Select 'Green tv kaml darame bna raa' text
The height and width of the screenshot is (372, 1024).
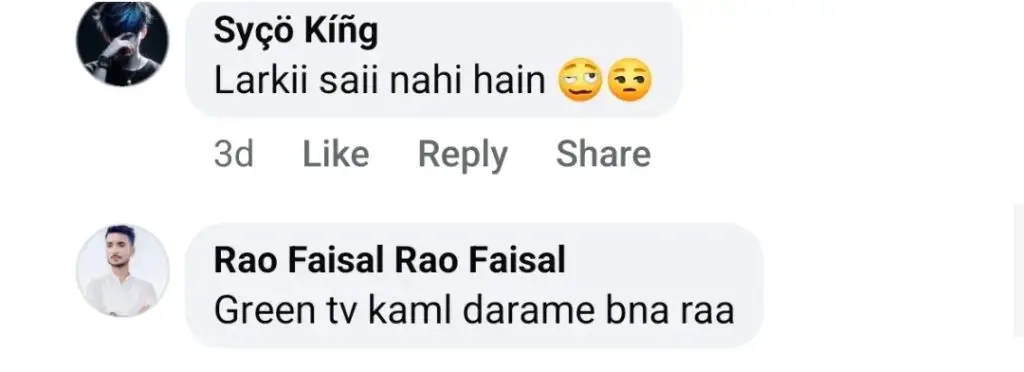[x=474, y=311]
